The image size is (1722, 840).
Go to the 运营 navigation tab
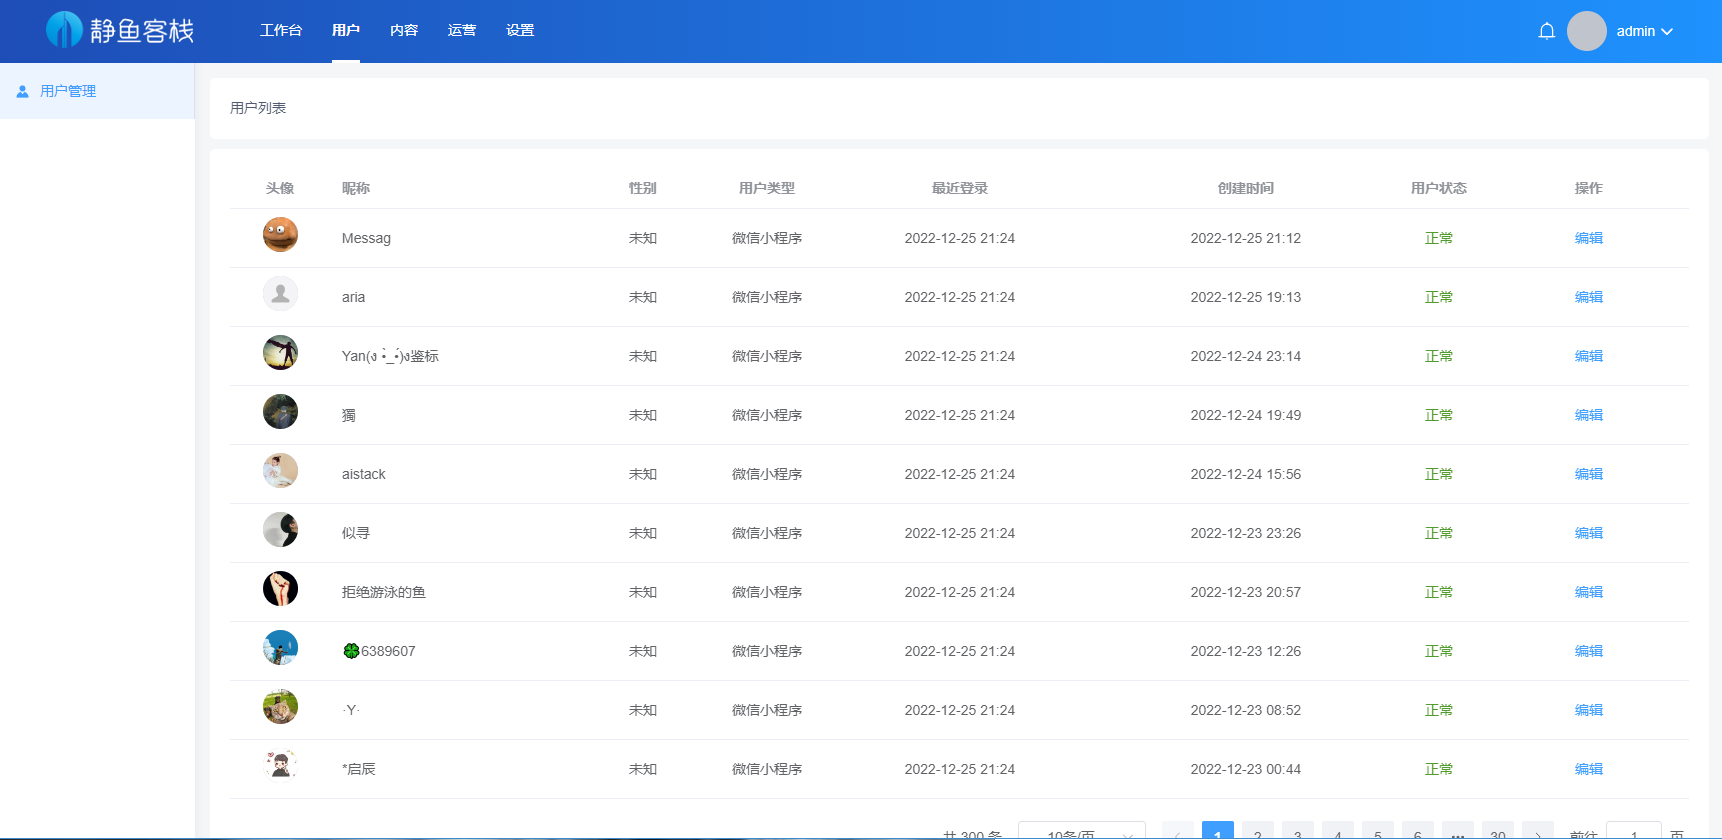click(x=462, y=31)
